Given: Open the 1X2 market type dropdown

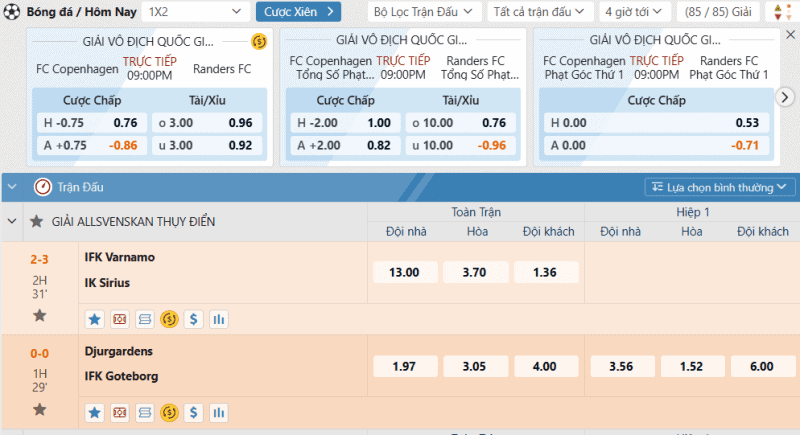Looking at the screenshot, I should (195, 12).
